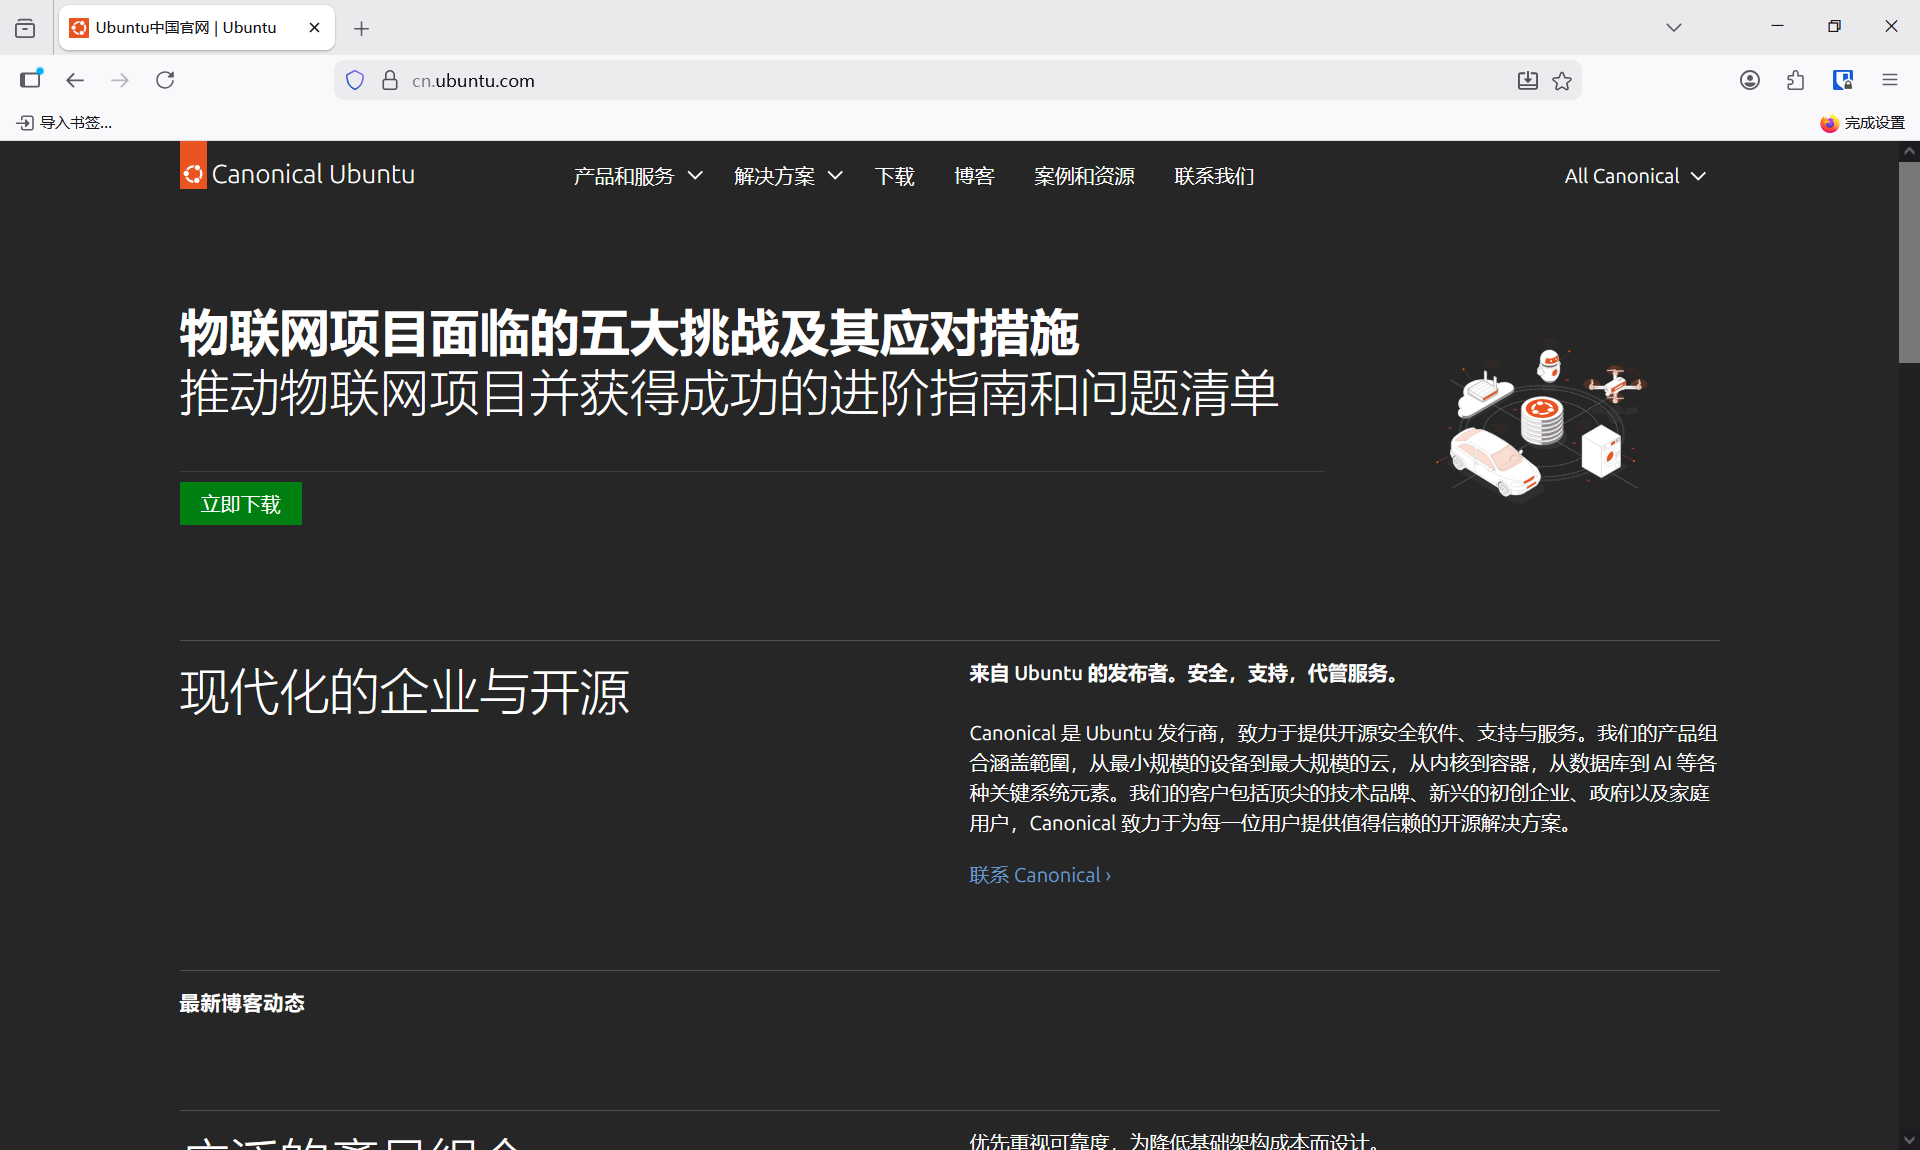The image size is (1920, 1150).
Task: Open a new browser tab with the plus button
Action: click(x=362, y=28)
